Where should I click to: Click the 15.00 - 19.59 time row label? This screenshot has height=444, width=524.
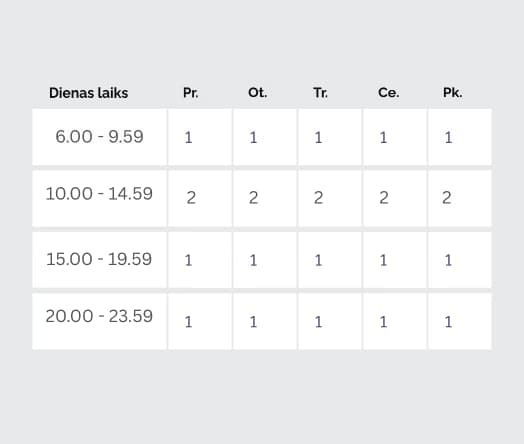100,260
